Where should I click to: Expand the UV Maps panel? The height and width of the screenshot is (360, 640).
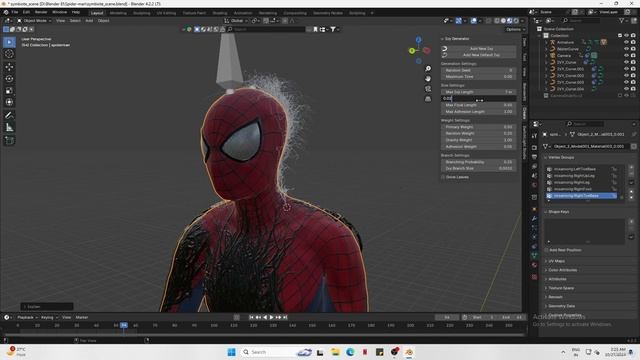557,261
